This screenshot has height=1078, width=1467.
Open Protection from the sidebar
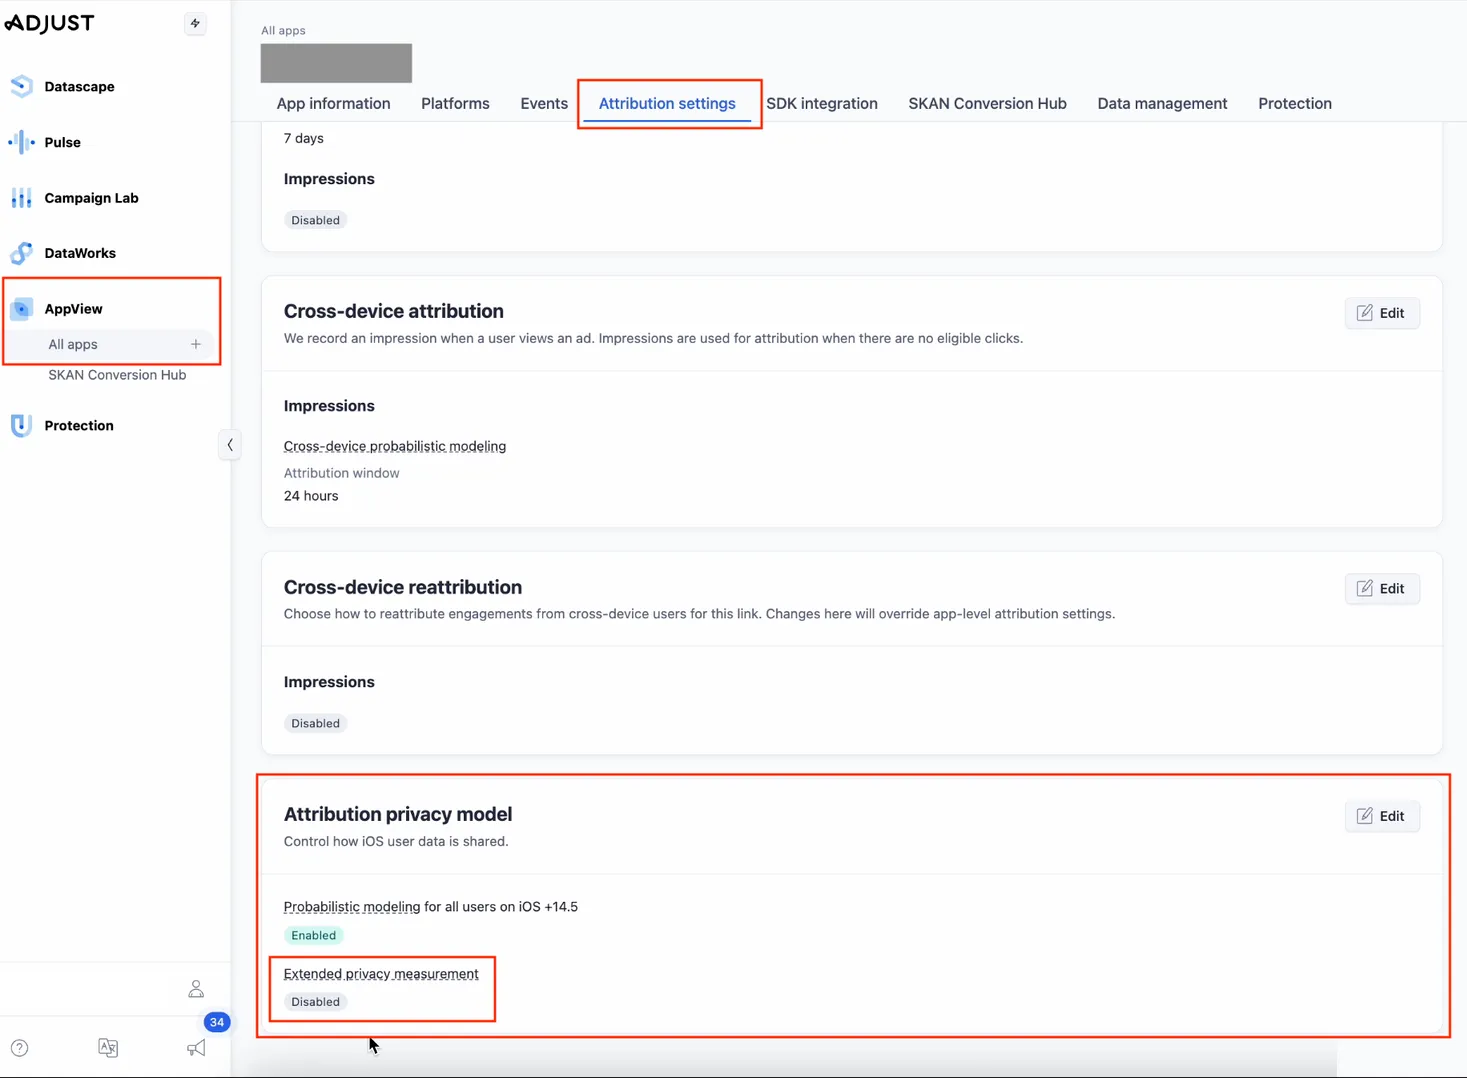tap(78, 425)
